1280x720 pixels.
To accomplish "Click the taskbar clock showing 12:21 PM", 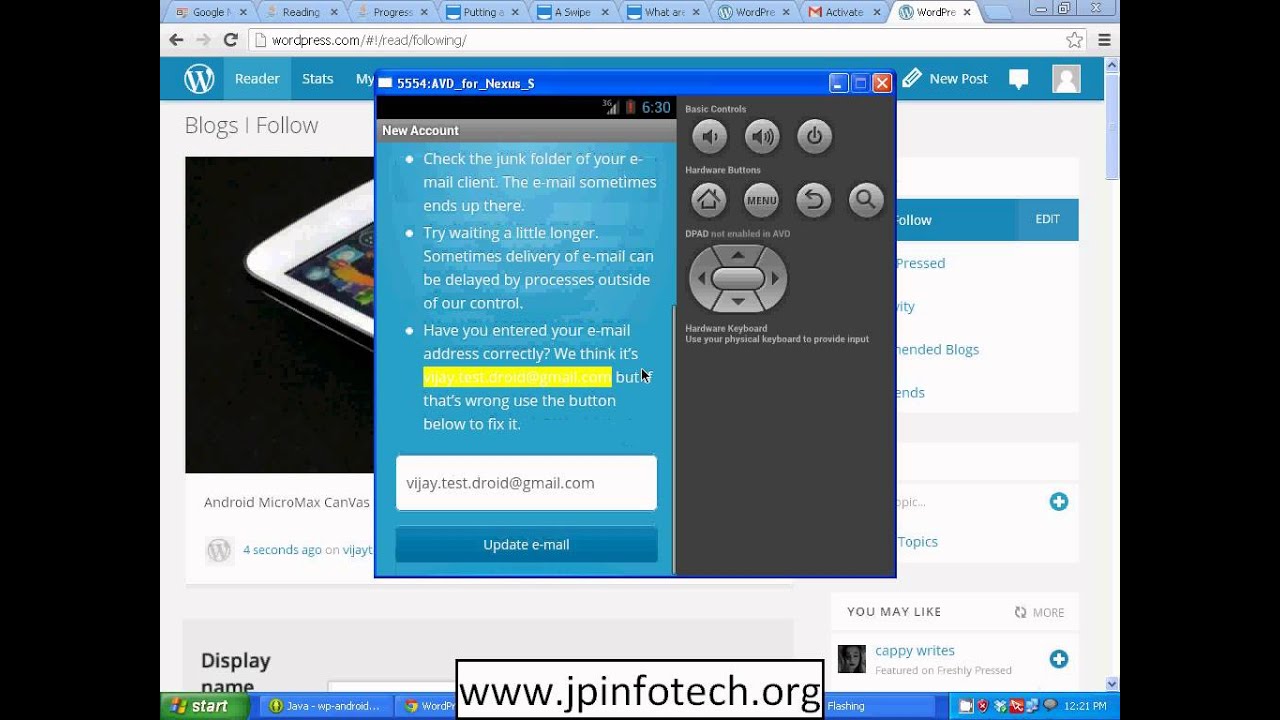I will [x=1085, y=706].
